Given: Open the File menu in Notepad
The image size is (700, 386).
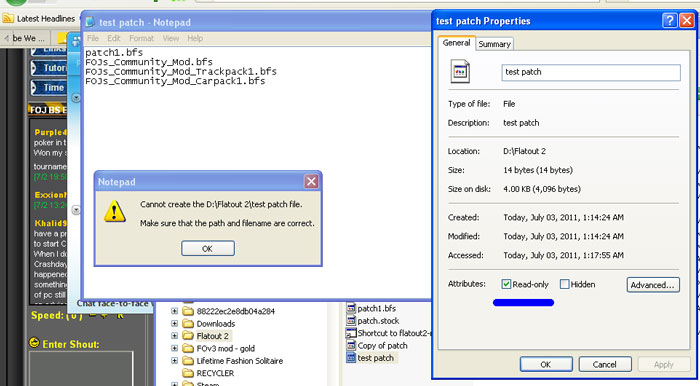Looking at the screenshot, I should (x=93, y=38).
